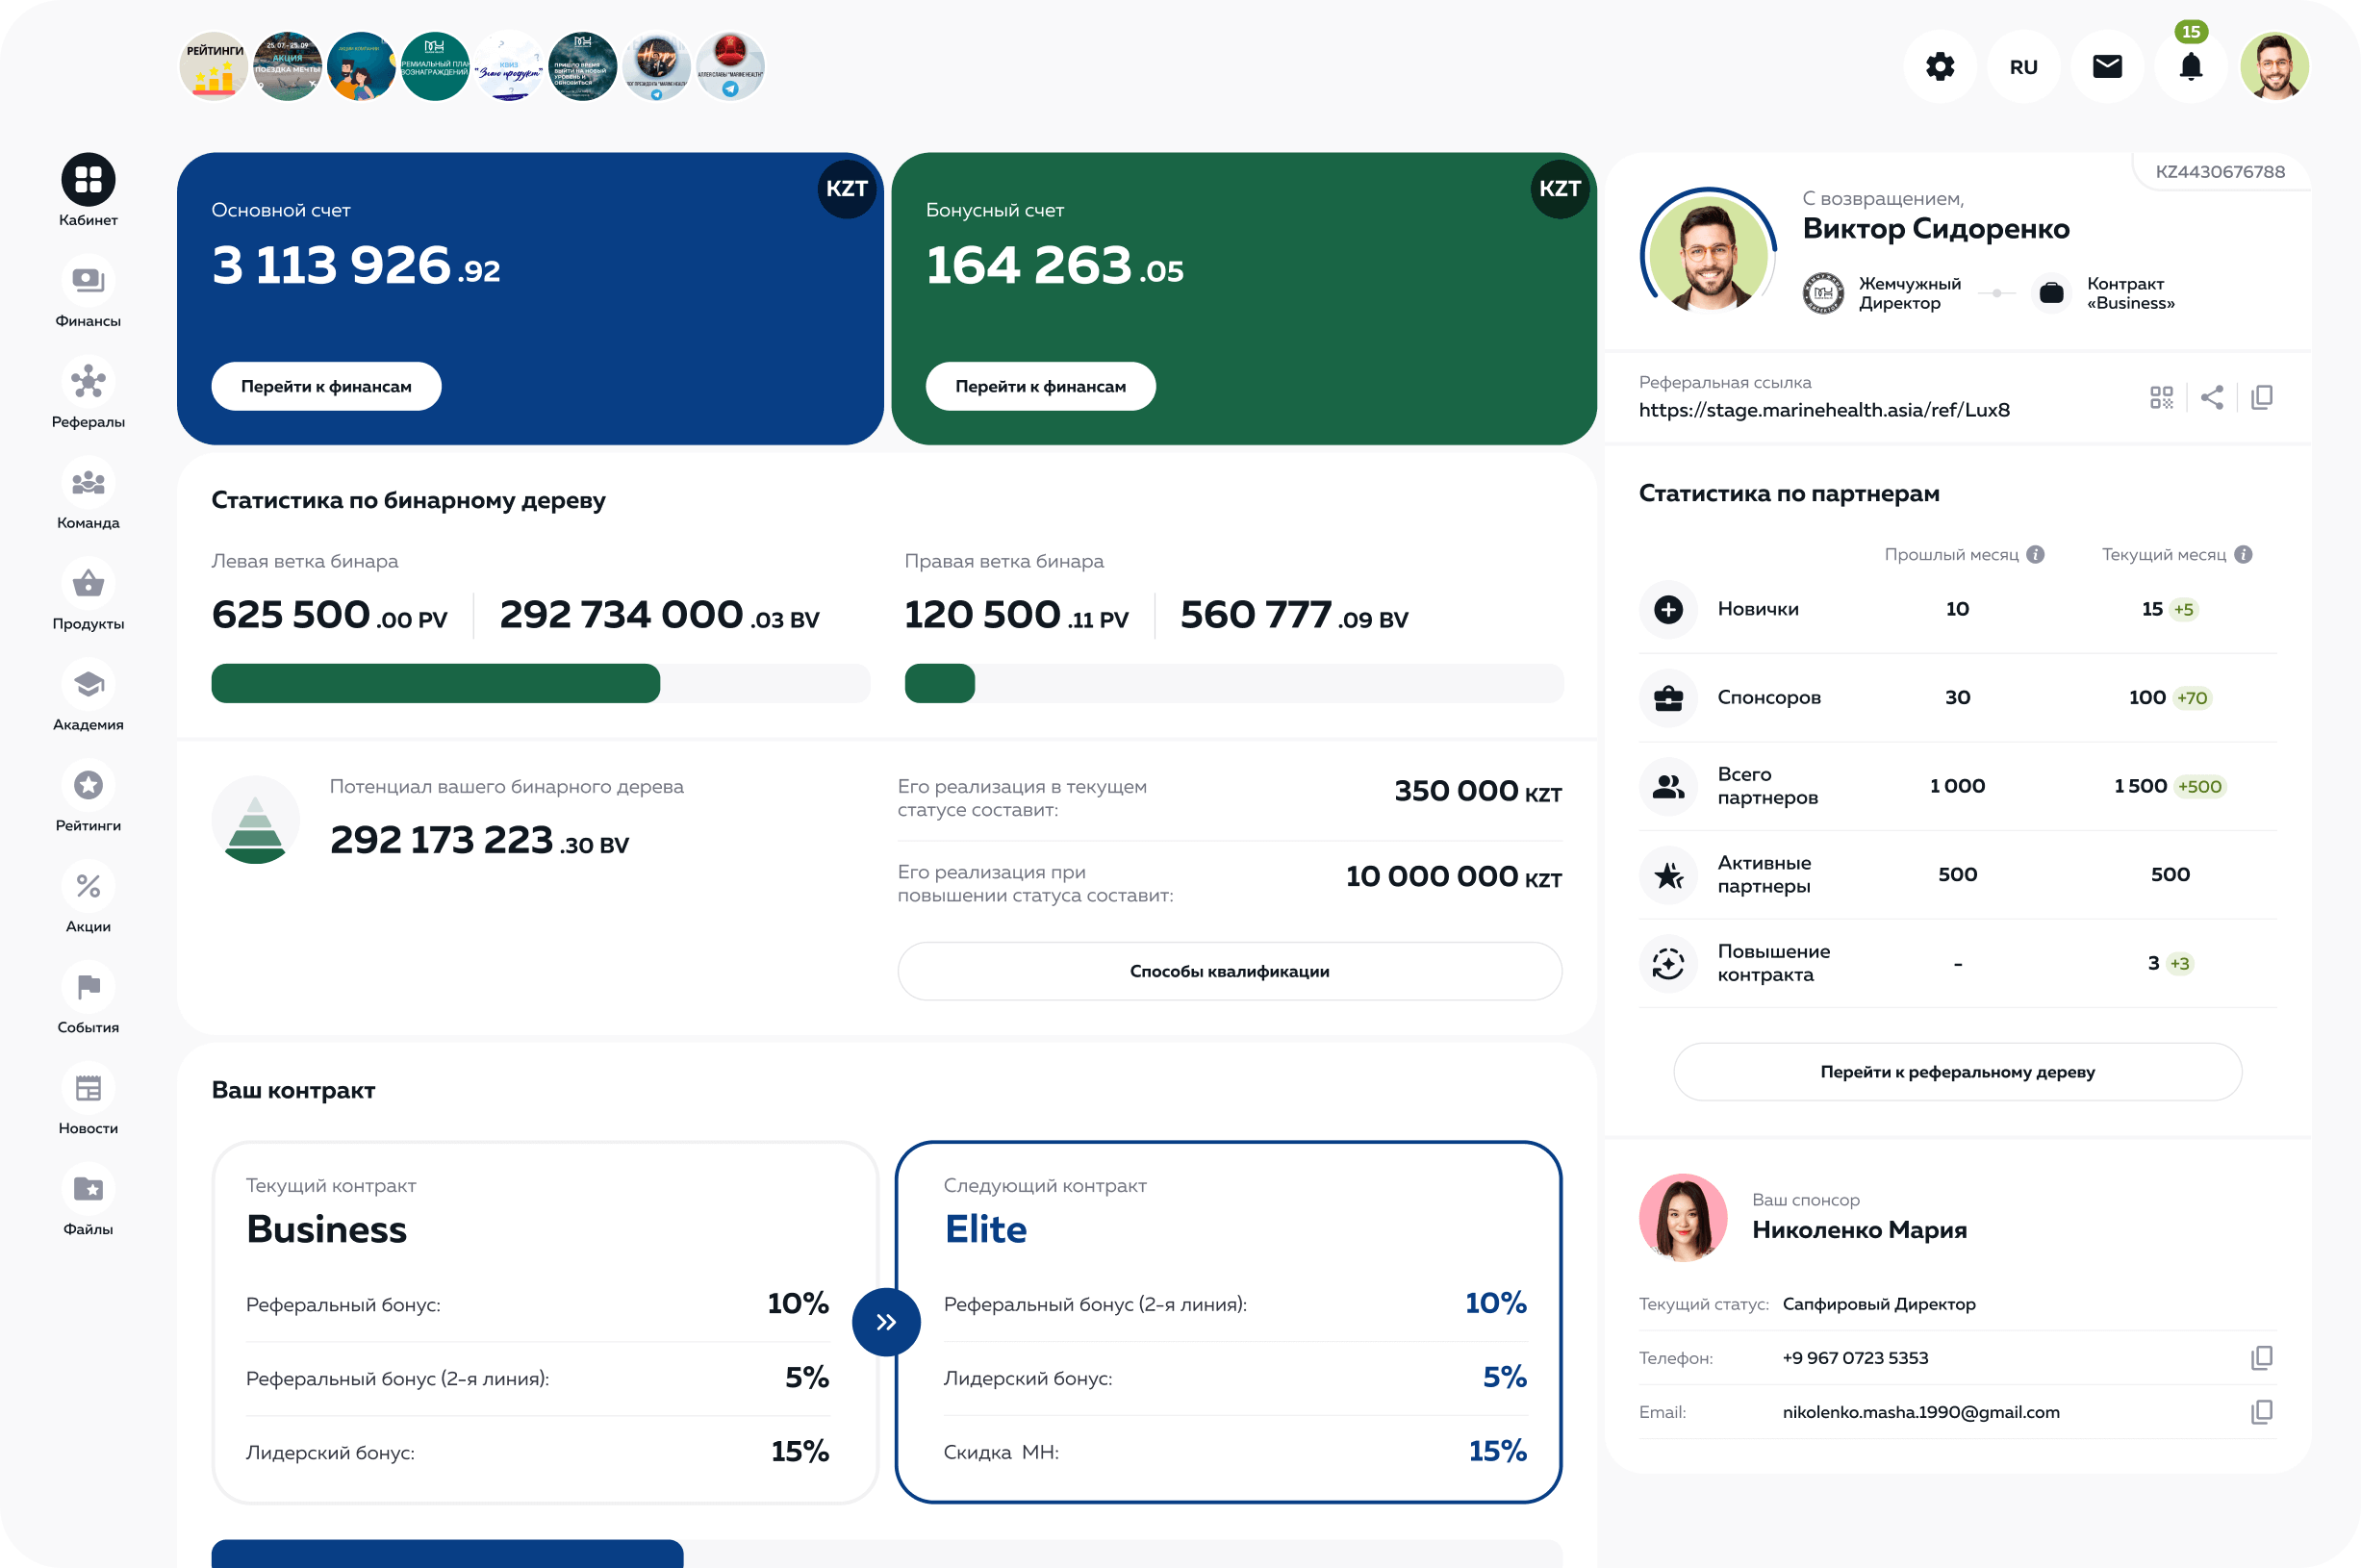
Task: Open the settings gear icon
Action: tap(1939, 67)
